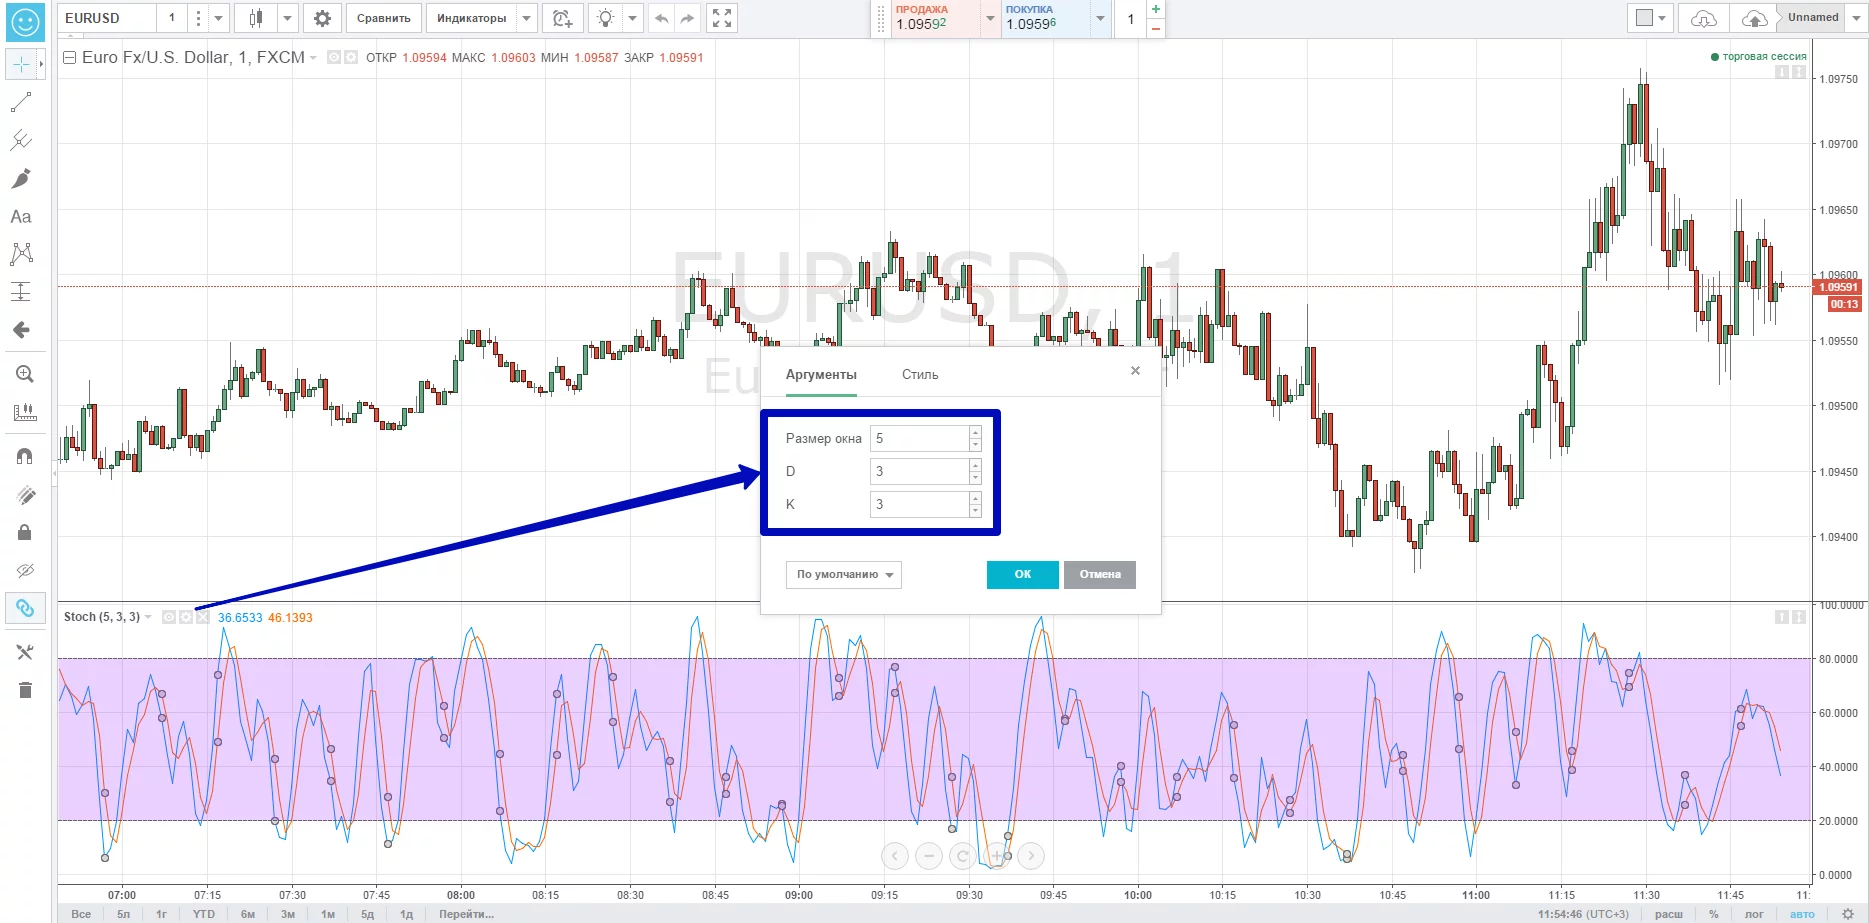Open Stoch (5, 3, 3) legend dropdown
Viewport: 1869px width, 923px height.
(x=148, y=617)
